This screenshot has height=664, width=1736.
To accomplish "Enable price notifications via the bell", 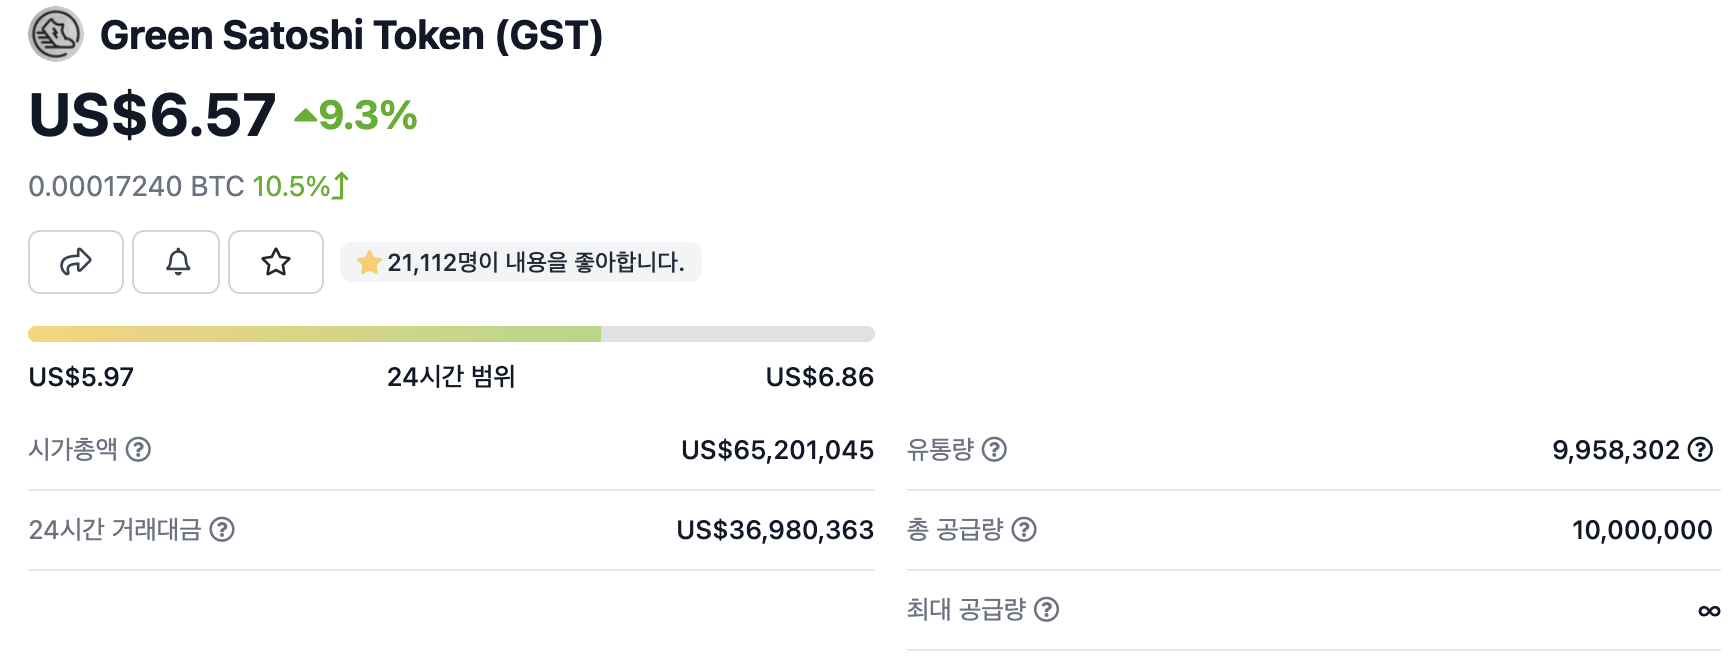I will point(176,262).
